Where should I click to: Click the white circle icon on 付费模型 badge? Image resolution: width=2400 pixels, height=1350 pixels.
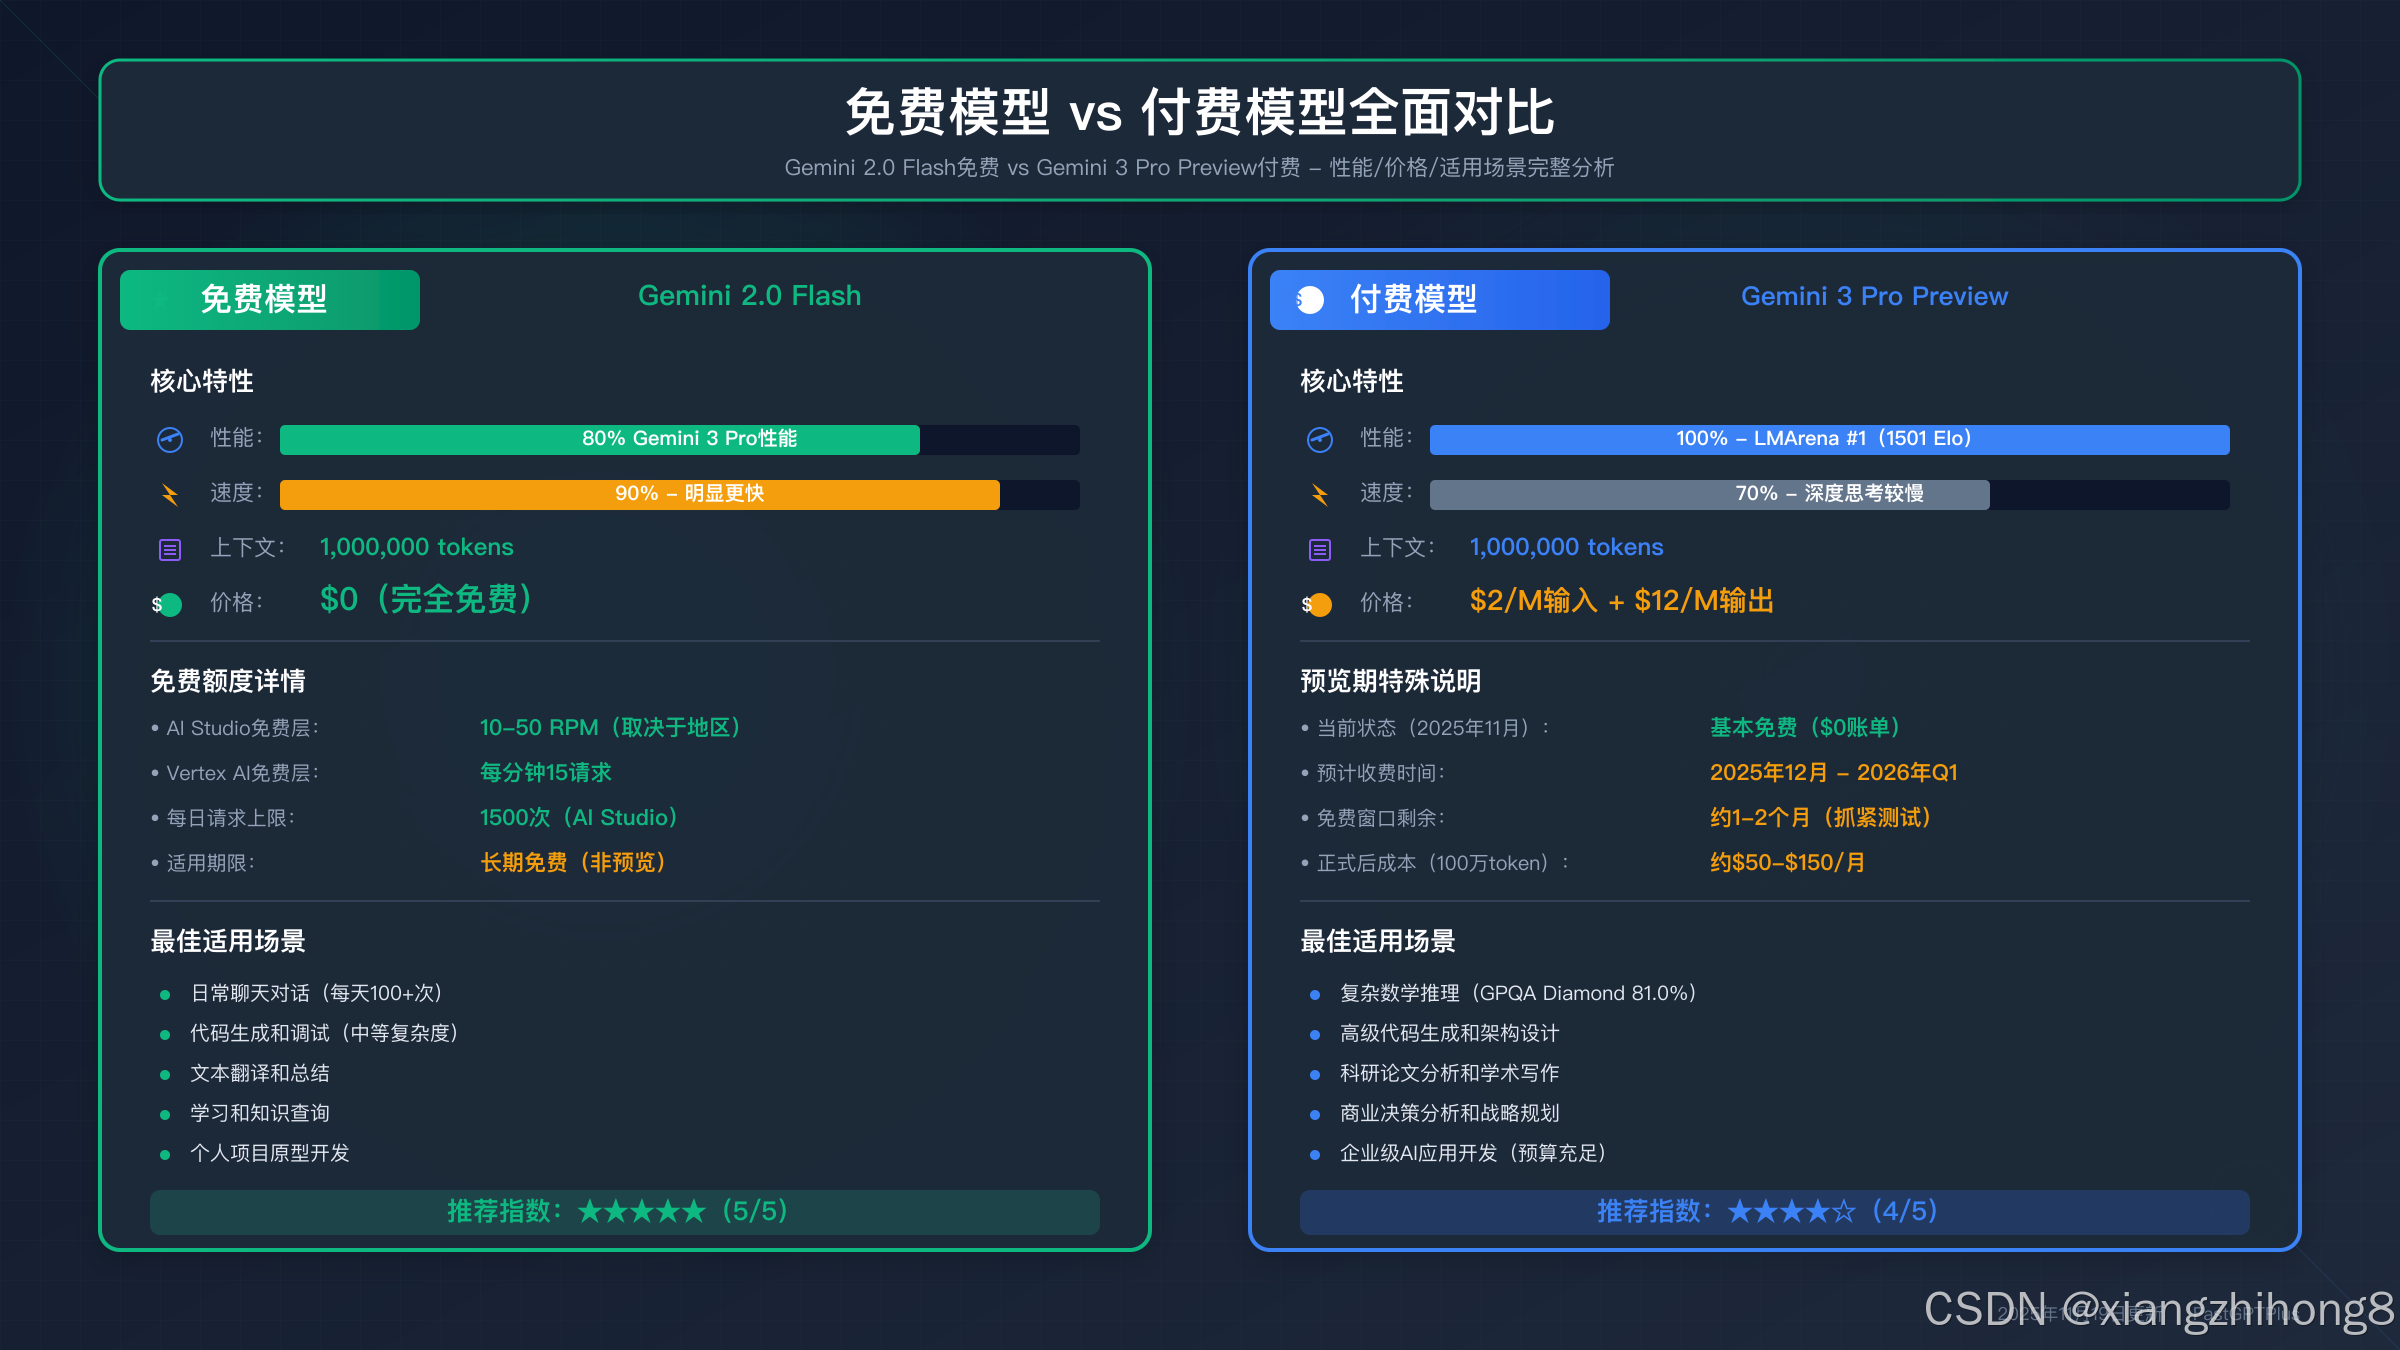(1310, 300)
